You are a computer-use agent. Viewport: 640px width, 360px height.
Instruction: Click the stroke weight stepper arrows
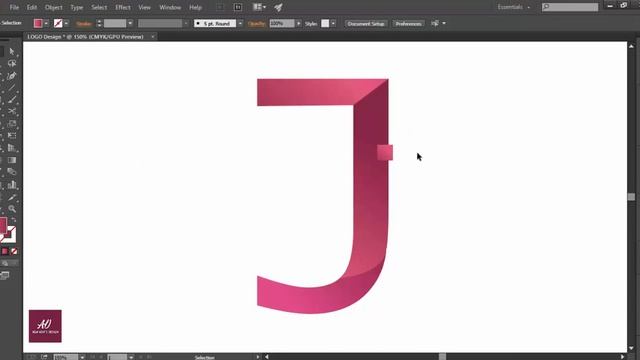(99, 24)
